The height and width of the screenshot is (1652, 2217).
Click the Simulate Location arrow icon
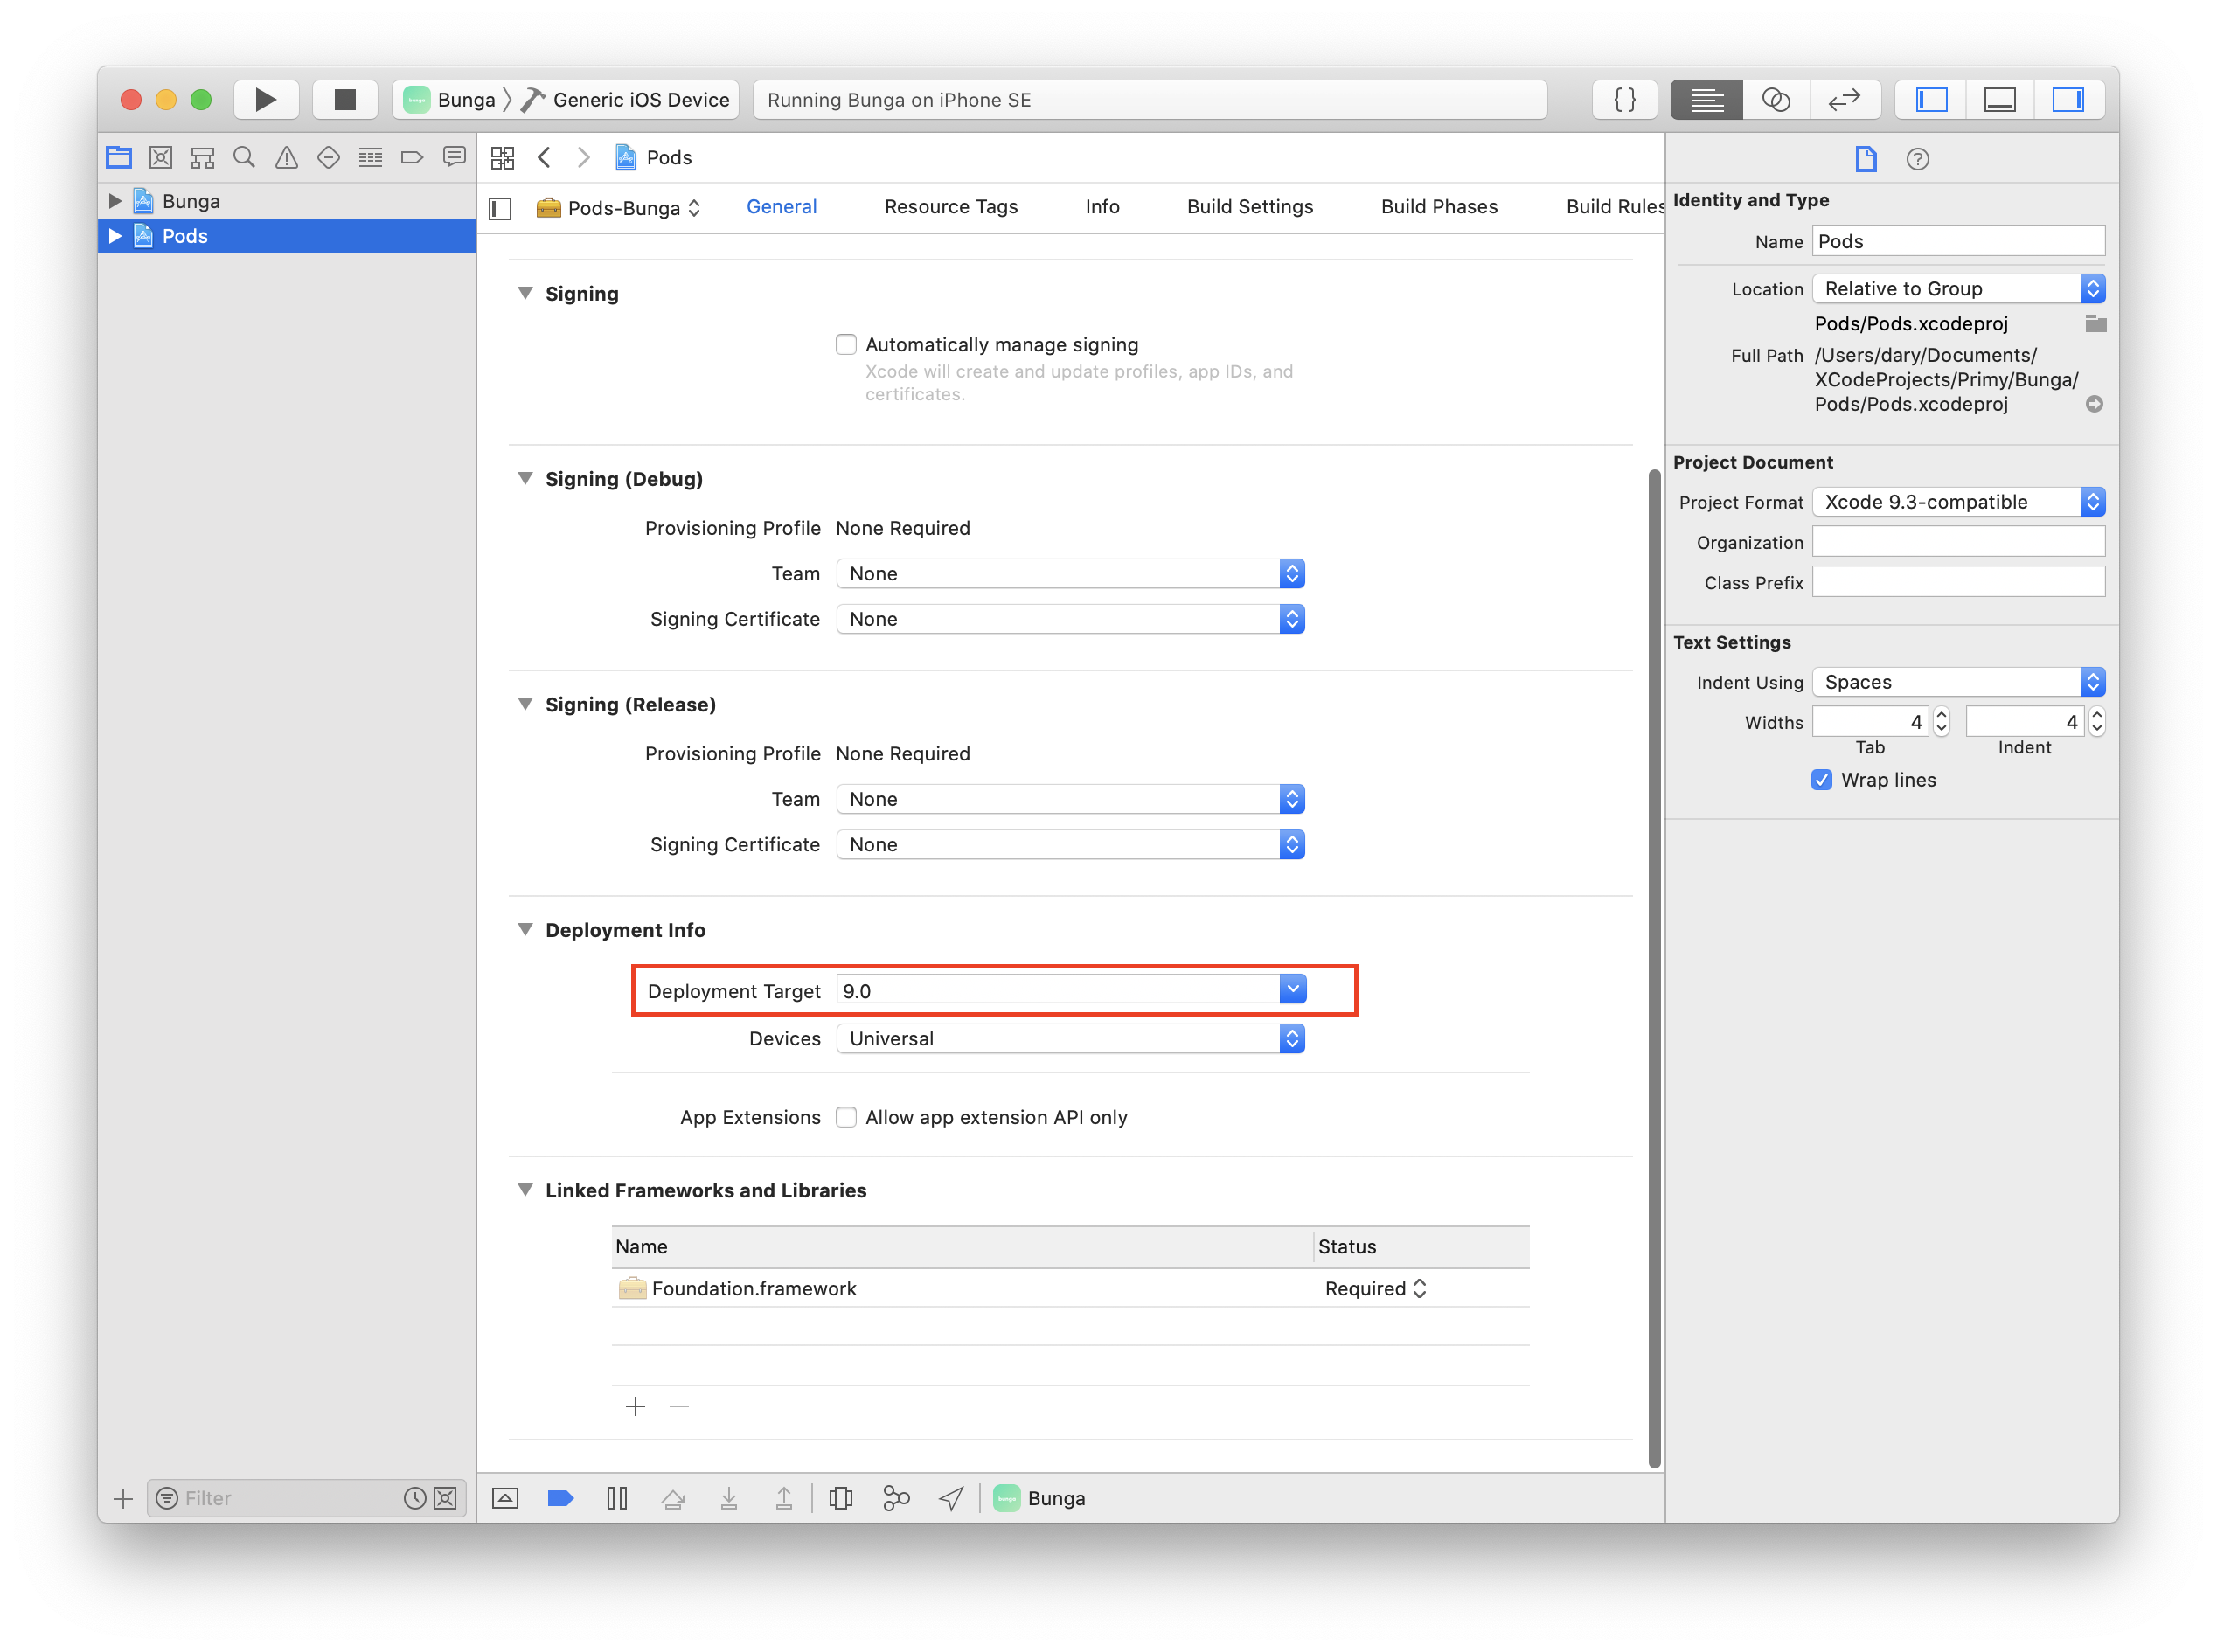click(x=951, y=1497)
